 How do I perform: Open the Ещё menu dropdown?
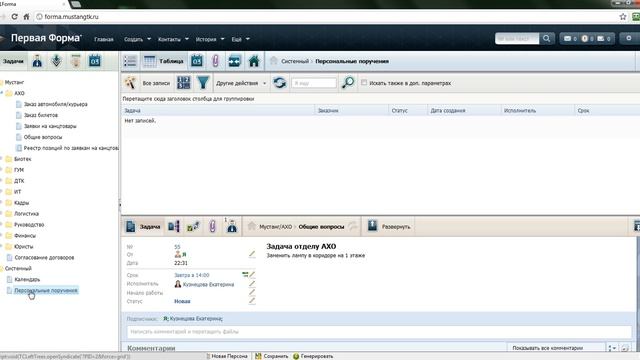pyautogui.click(x=240, y=40)
